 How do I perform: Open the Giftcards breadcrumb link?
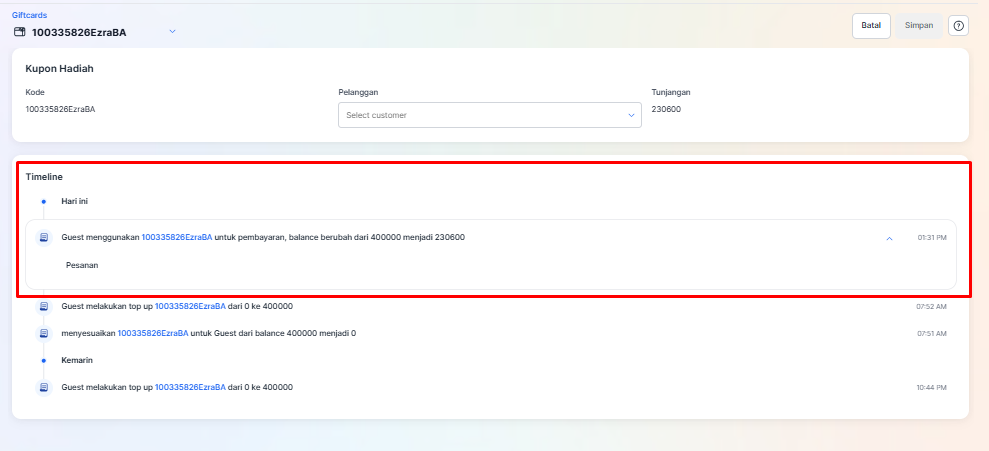click(29, 15)
